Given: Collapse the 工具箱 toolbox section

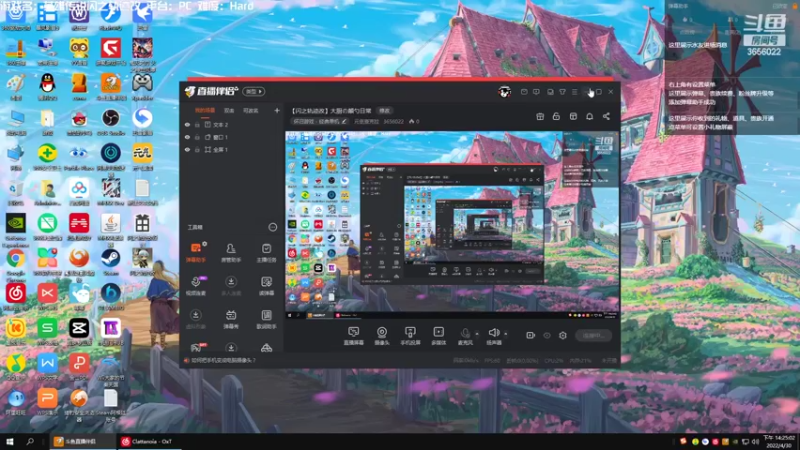Looking at the screenshot, I should [x=272, y=227].
